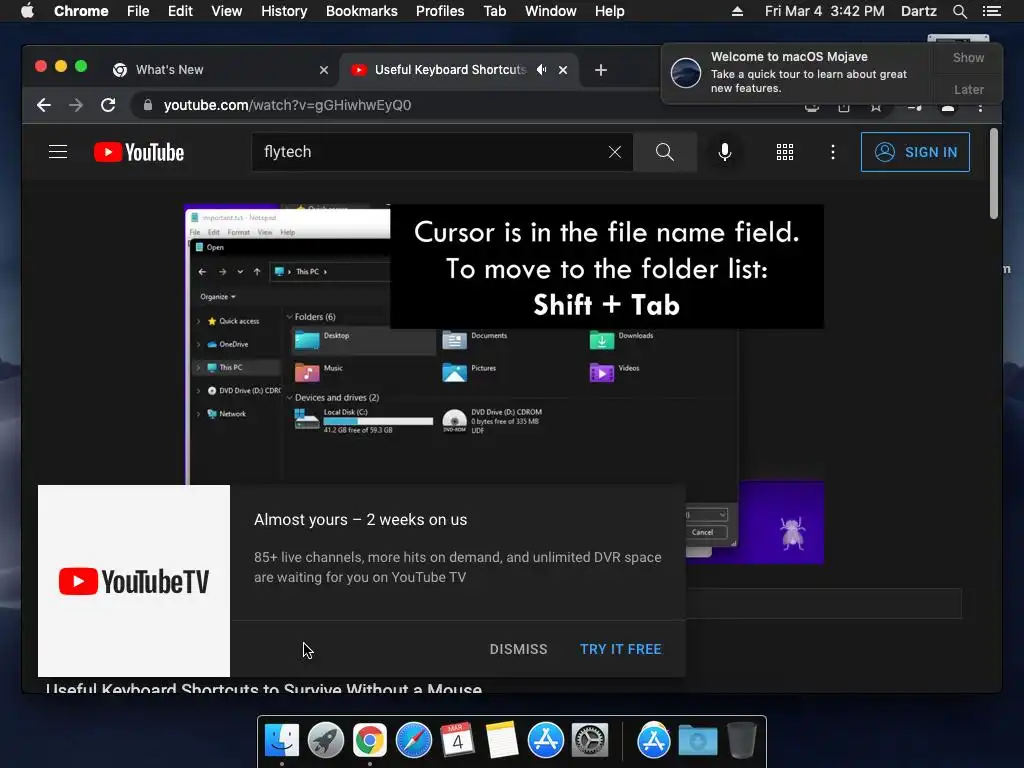Go forward in Chrome

pos(76,105)
